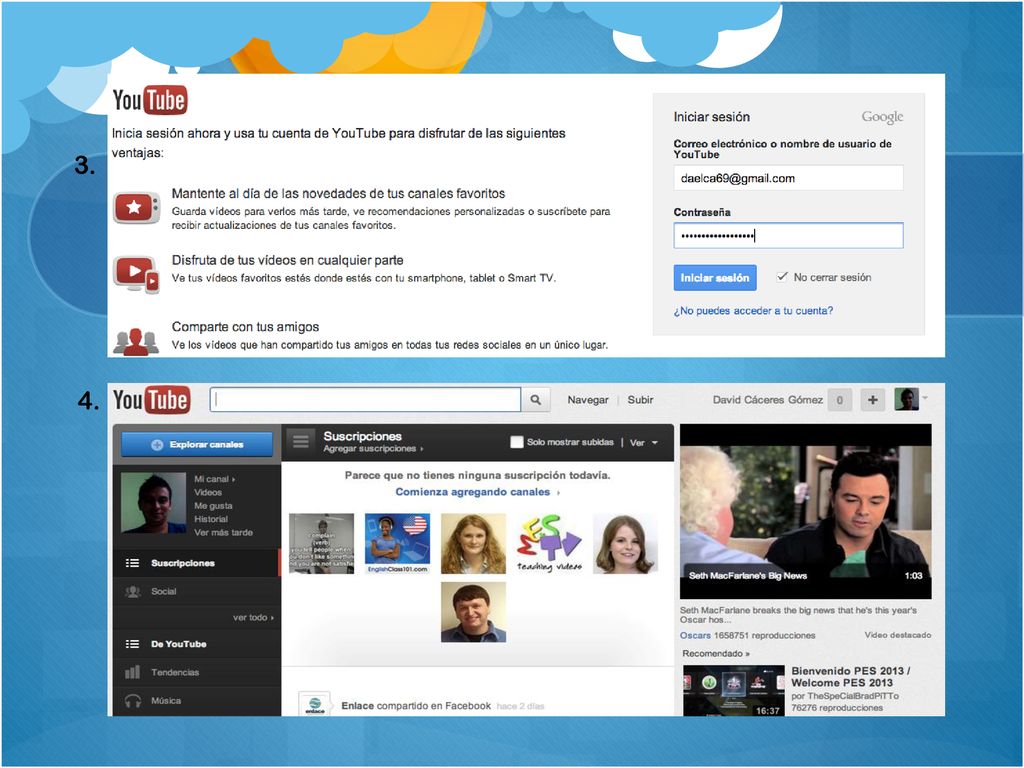Image resolution: width=1024 pixels, height=768 pixels.
Task: Open the EnglishClass101.com channel thumbnail
Action: (x=397, y=543)
